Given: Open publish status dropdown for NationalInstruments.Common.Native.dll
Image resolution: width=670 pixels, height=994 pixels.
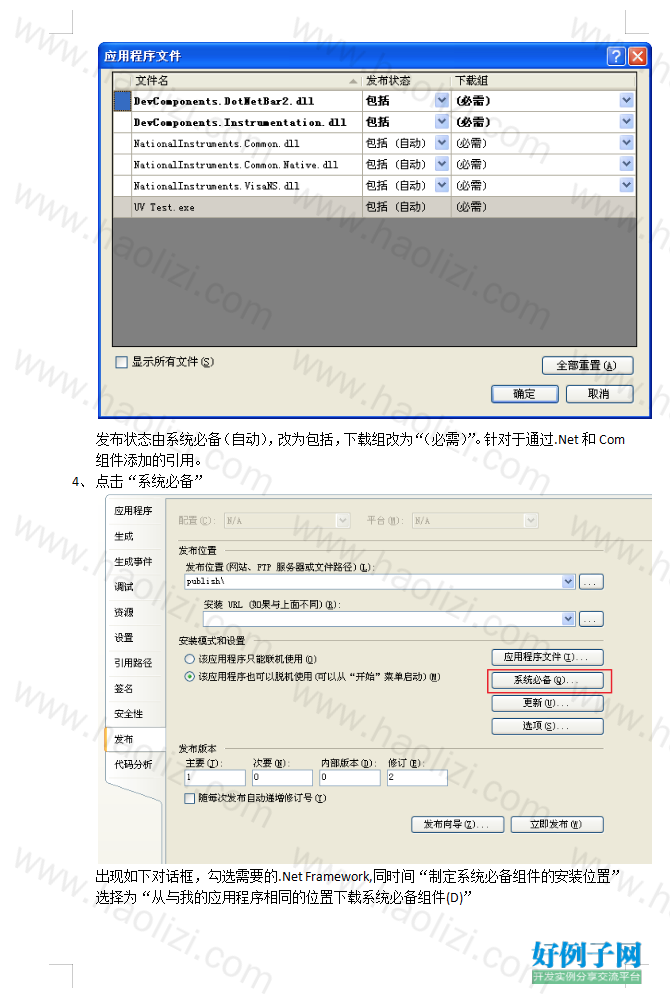Looking at the screenshot, I should [442, 164].
